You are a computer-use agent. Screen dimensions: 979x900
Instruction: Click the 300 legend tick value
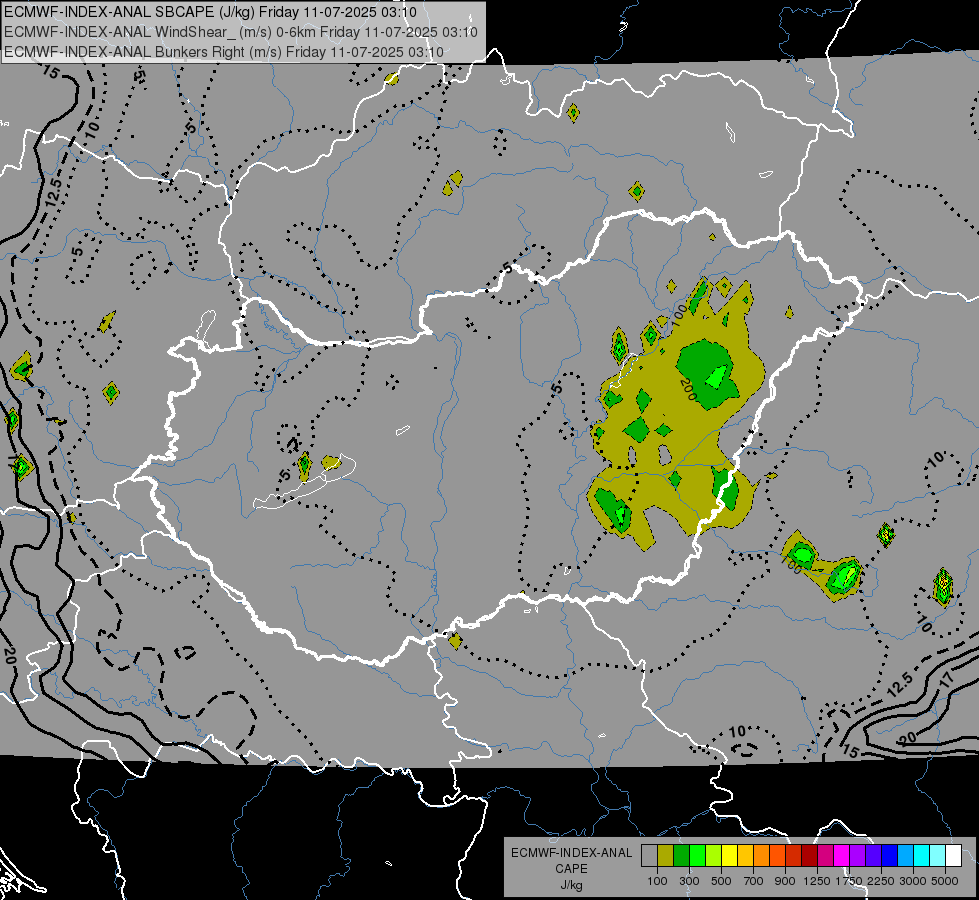pos(689,881)
